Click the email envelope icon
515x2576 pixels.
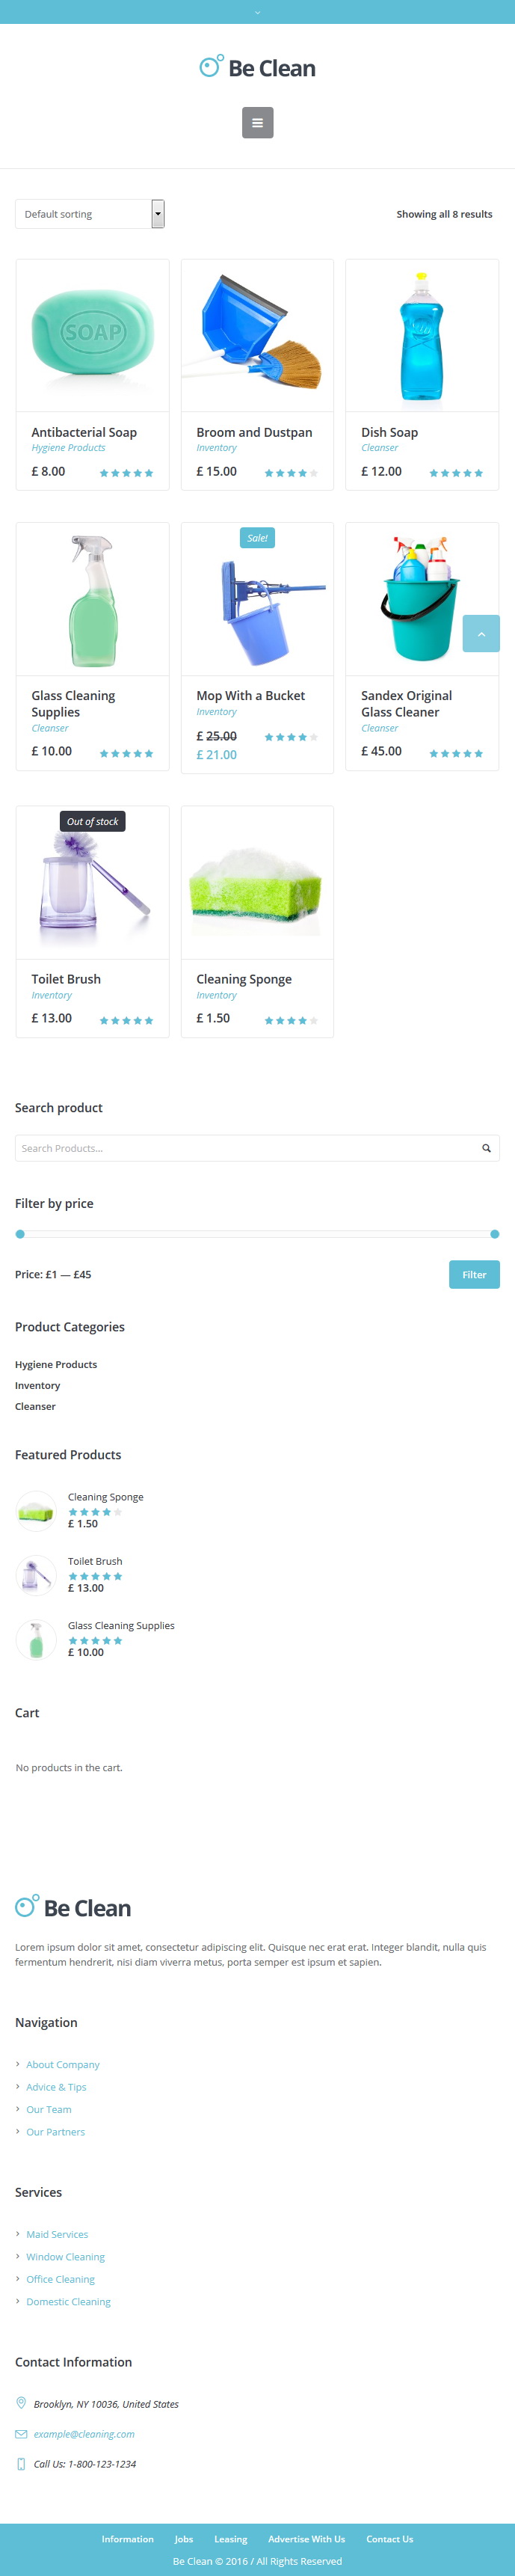point(21,2433)
